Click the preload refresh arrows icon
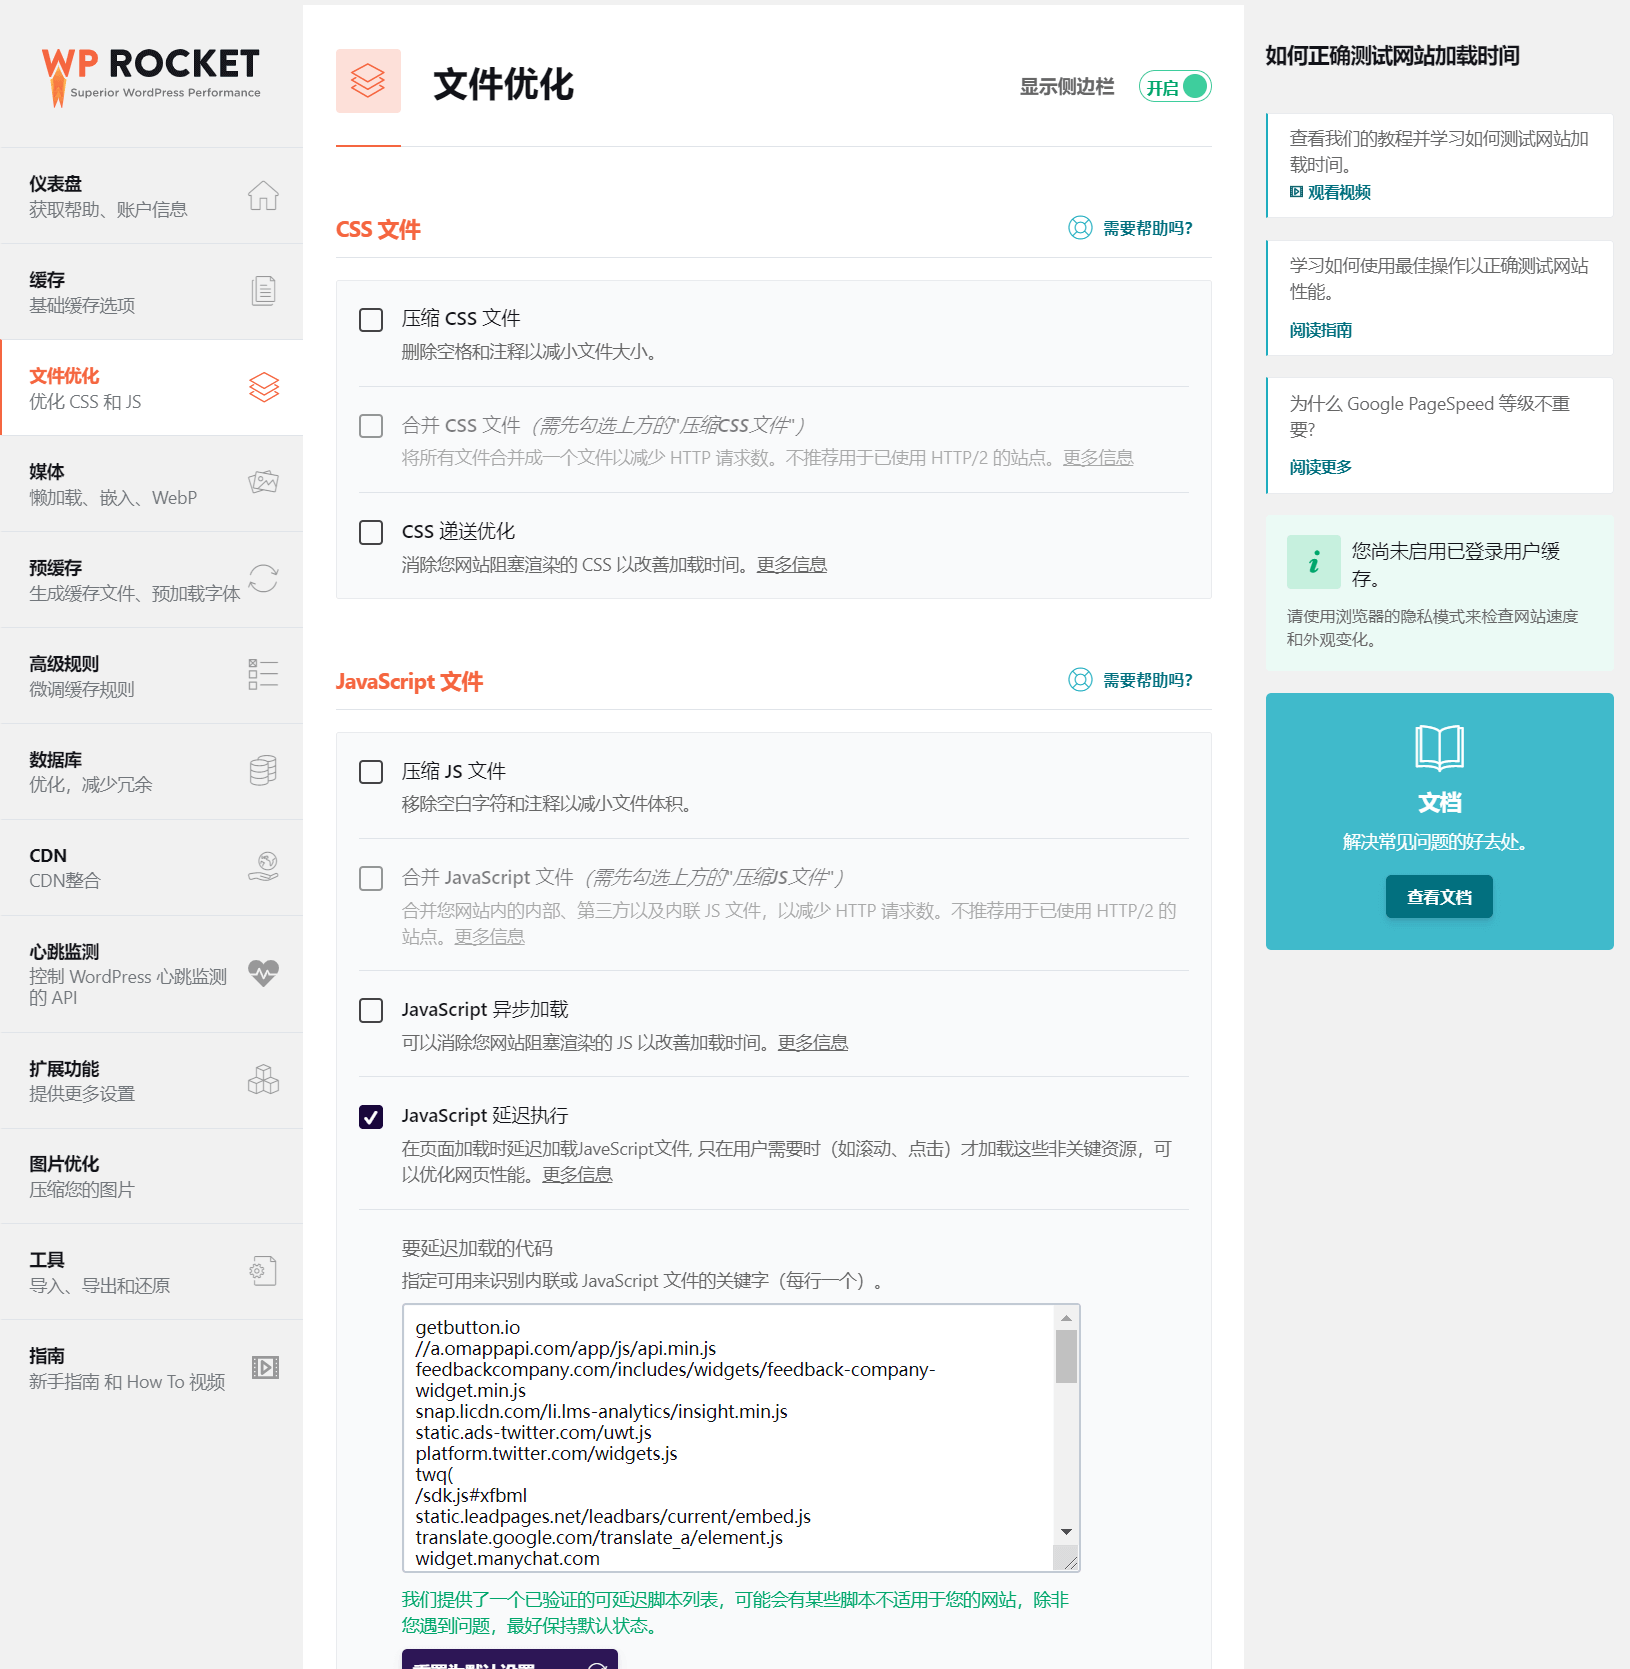 click(263, 578)
